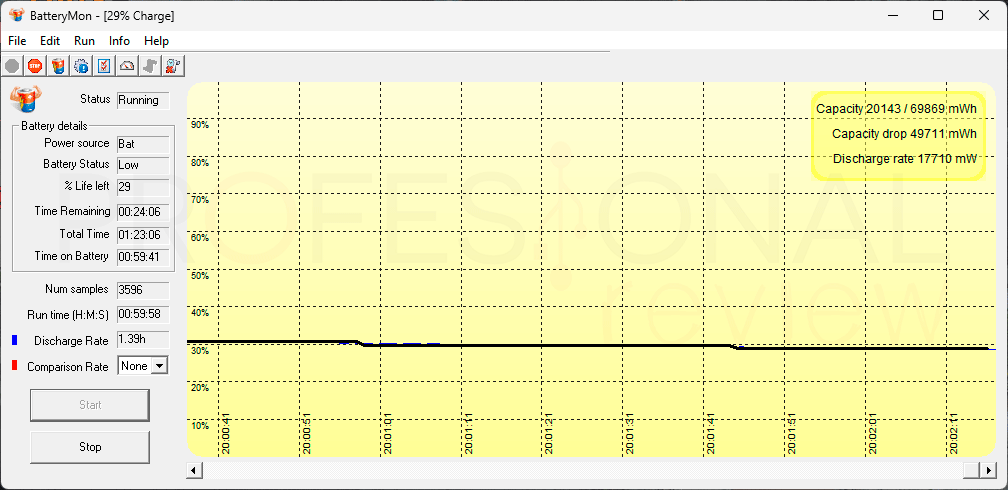The width and height of the screenshot is (1008, 490).
Task: Click the gear with exclamation toolbar icon
Action: pos(82,66)
